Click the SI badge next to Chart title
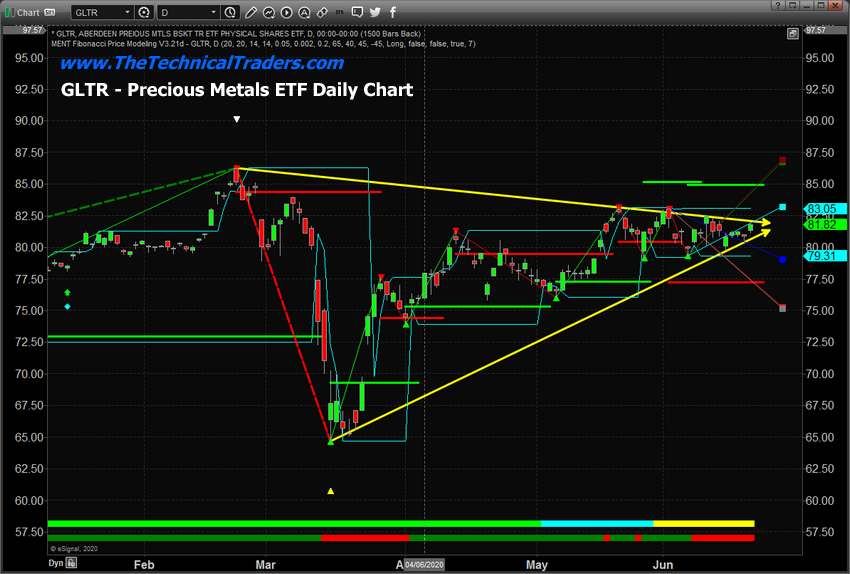Image resolution: width=850 pixels, height=574 pixels. 49,12
